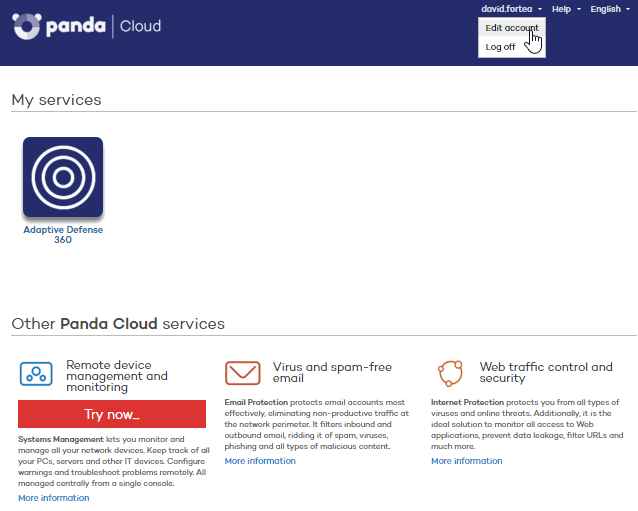Image resolution: width=638 pixels, height=511 pixels.
Task: Click the Panda Cloud logo
Action: coord(86,26)
